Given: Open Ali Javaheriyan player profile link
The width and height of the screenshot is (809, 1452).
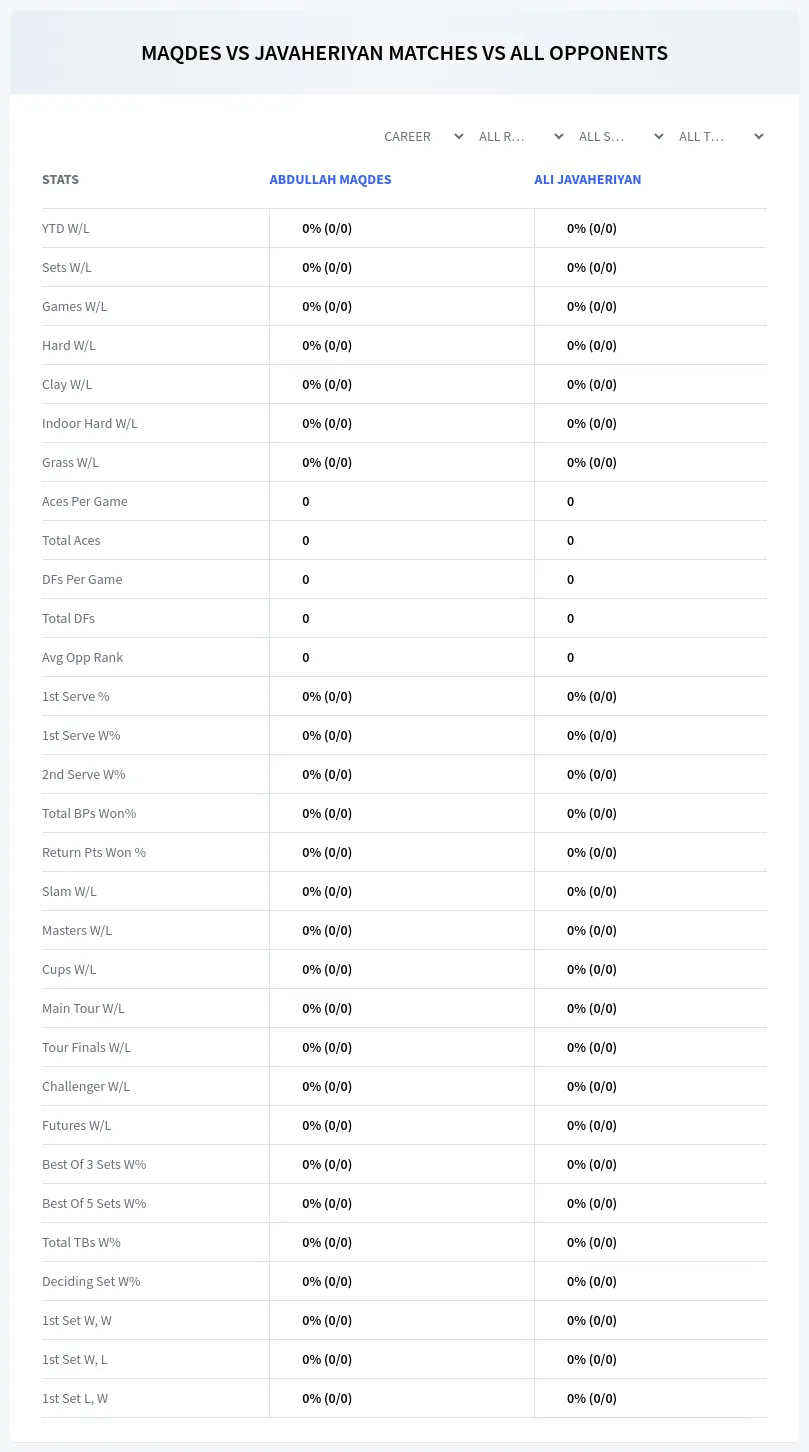Looking at the screenshot, I should (x=587, y=180).
